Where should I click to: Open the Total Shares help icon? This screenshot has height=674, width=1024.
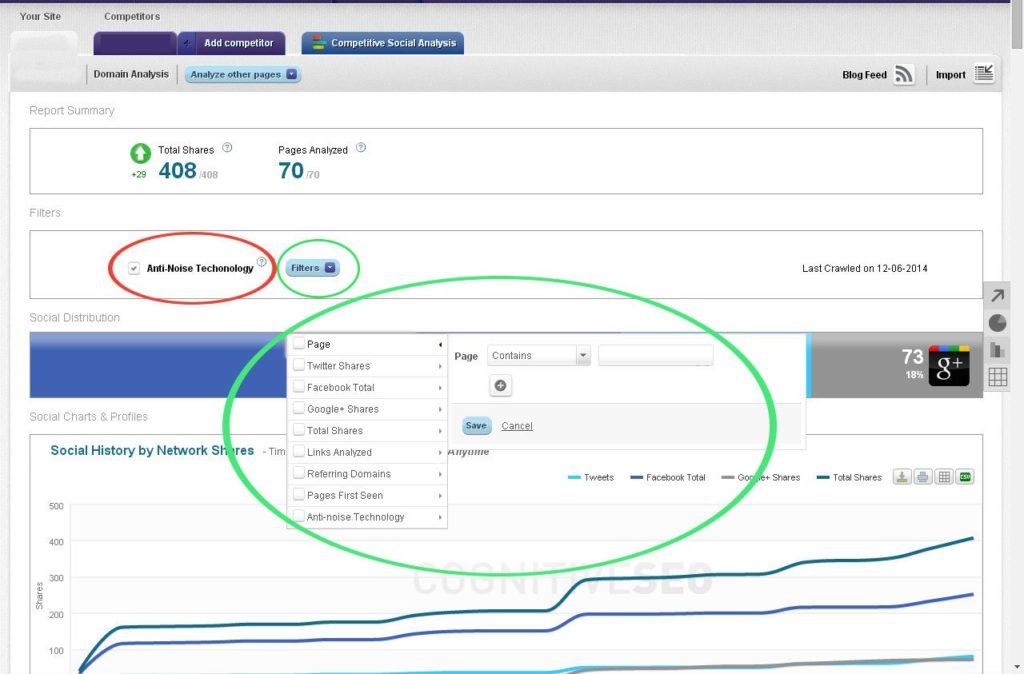click(227, 148)
